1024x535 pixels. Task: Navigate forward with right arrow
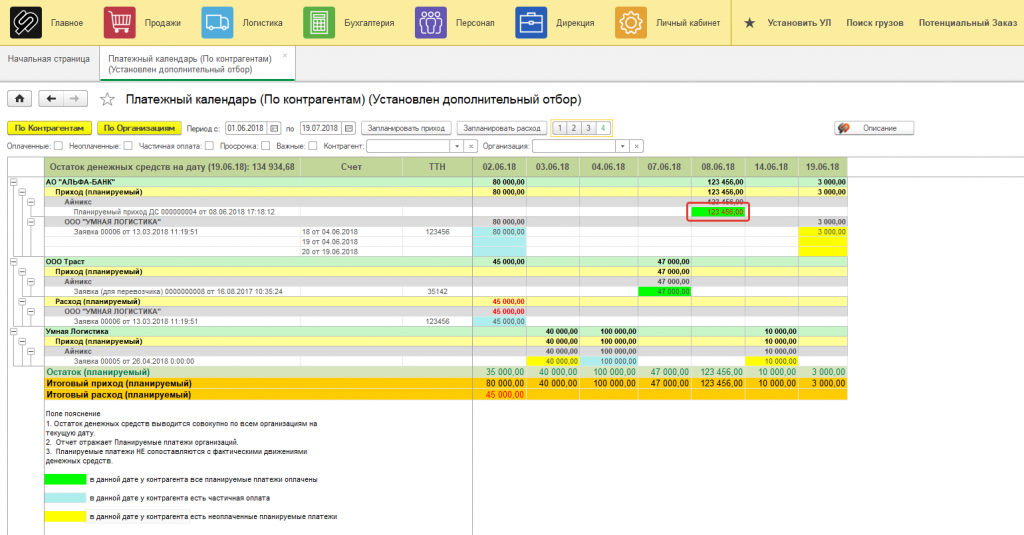(75, 99)
